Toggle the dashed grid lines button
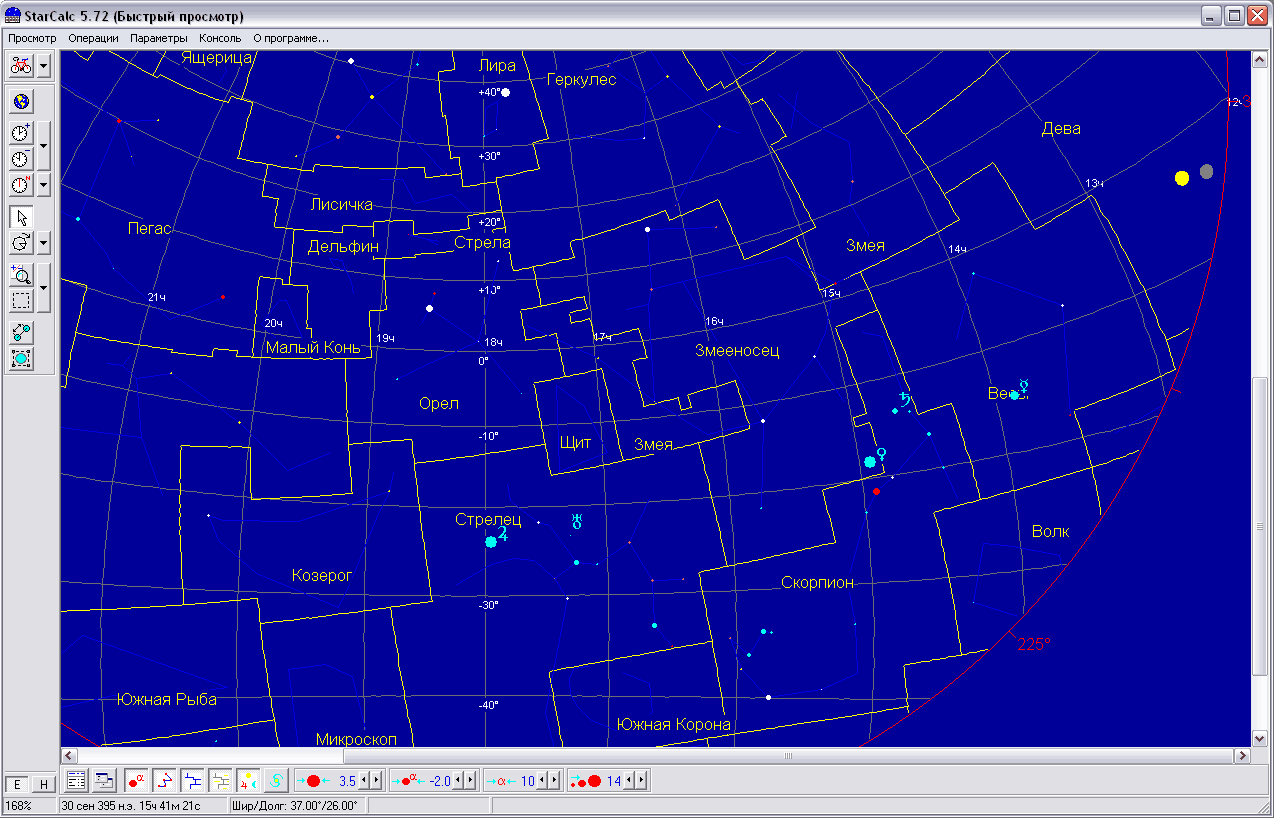 tap(221, 780)
